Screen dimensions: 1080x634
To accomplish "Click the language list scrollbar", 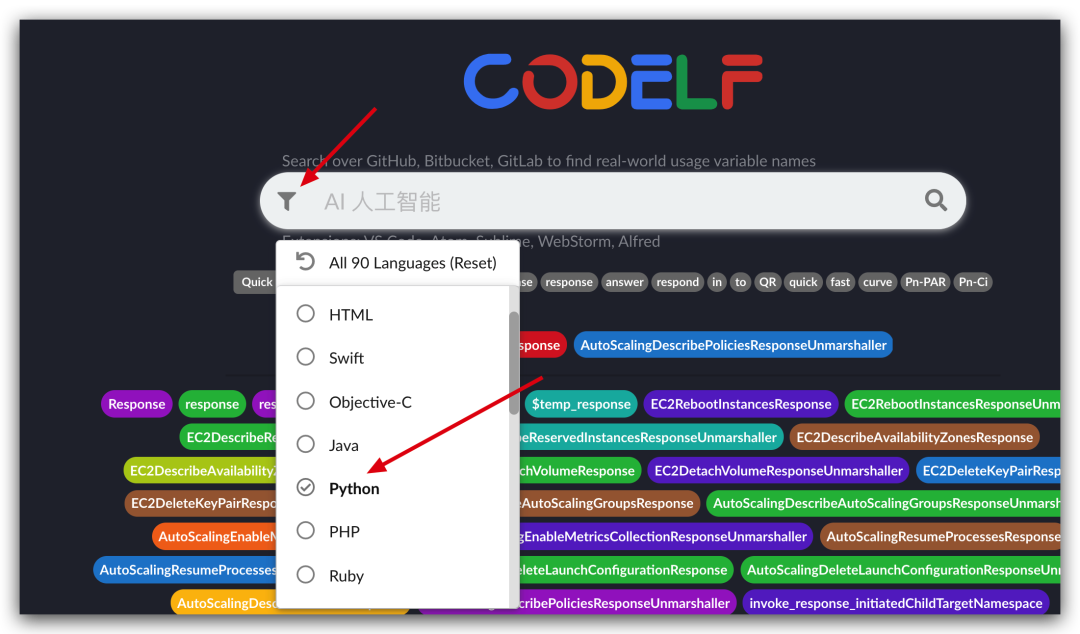I will tap(514, 363).
